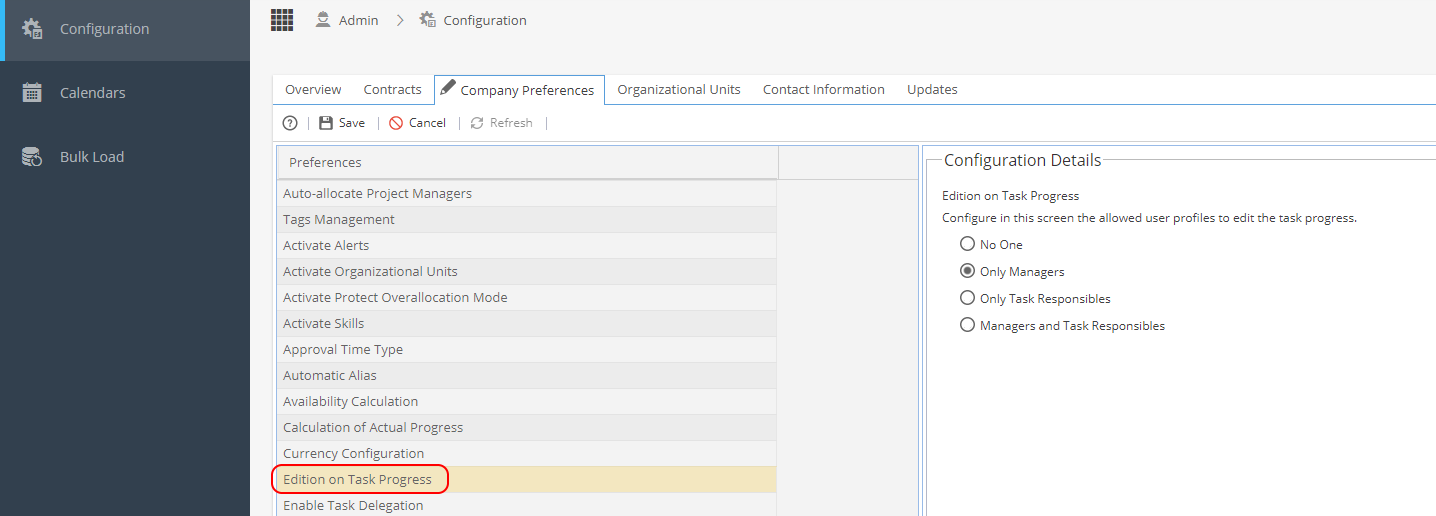Select the Automatic Alias preference row
1436x516 pixels.
(x=526, y=376)
